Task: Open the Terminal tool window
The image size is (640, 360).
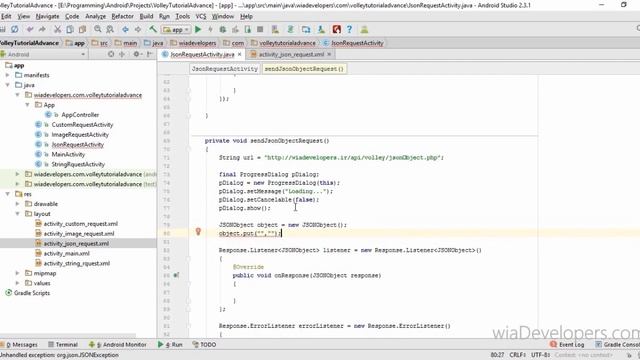Action: [x=63, y=344]
